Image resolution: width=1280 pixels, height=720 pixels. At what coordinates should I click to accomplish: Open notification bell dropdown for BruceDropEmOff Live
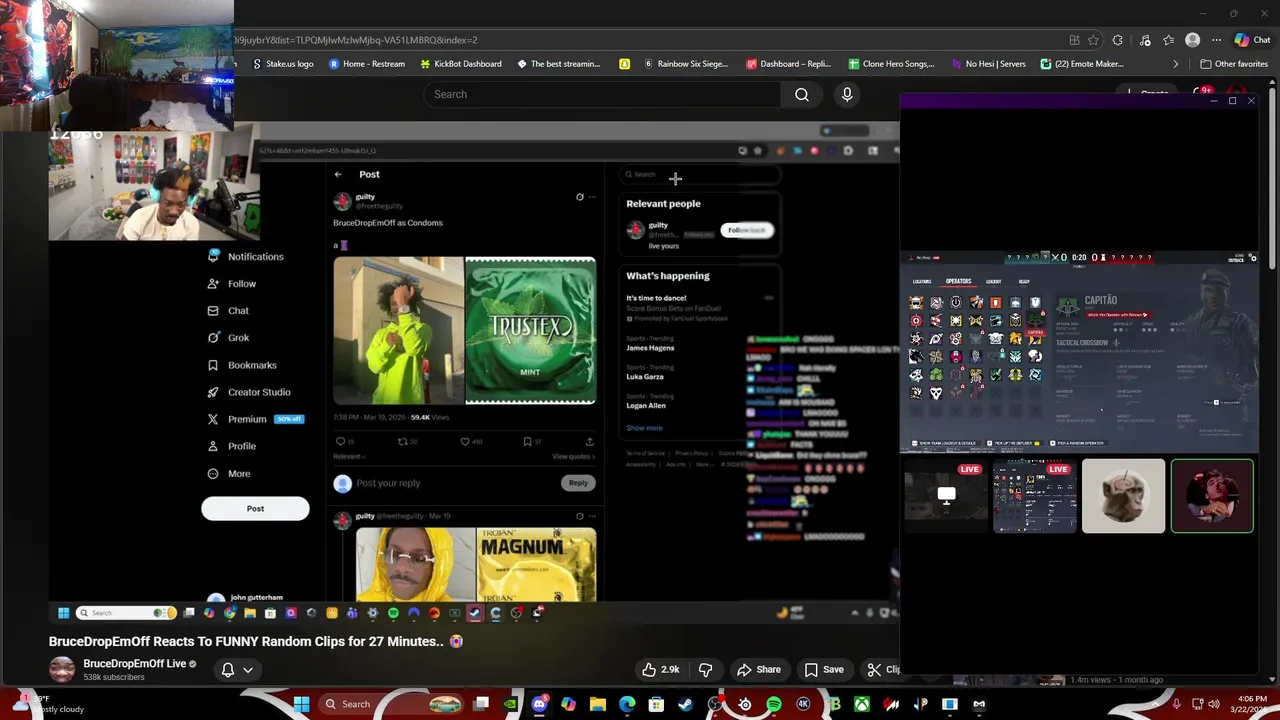click(x=237, y=670)
